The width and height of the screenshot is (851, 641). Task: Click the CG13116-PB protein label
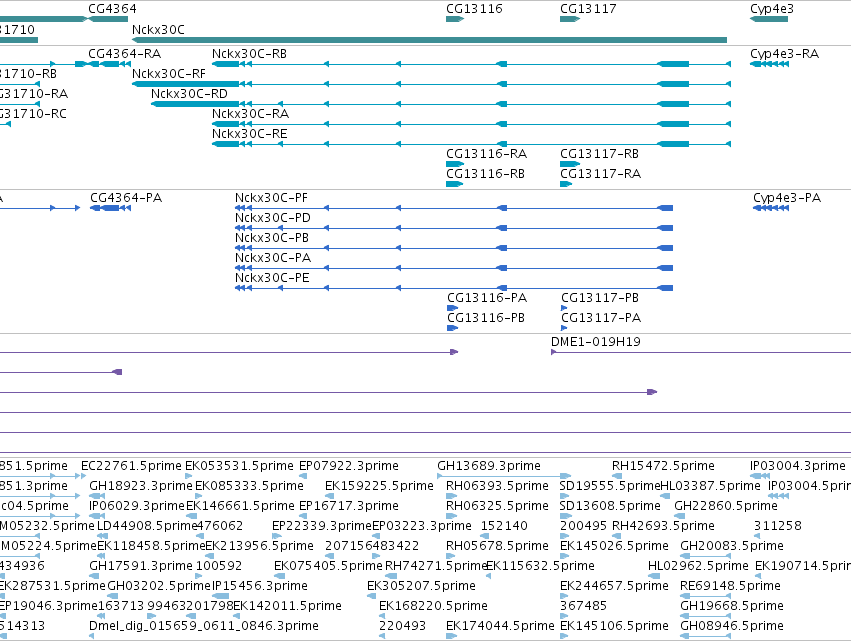pyautogui.click(x=486, y=318)
